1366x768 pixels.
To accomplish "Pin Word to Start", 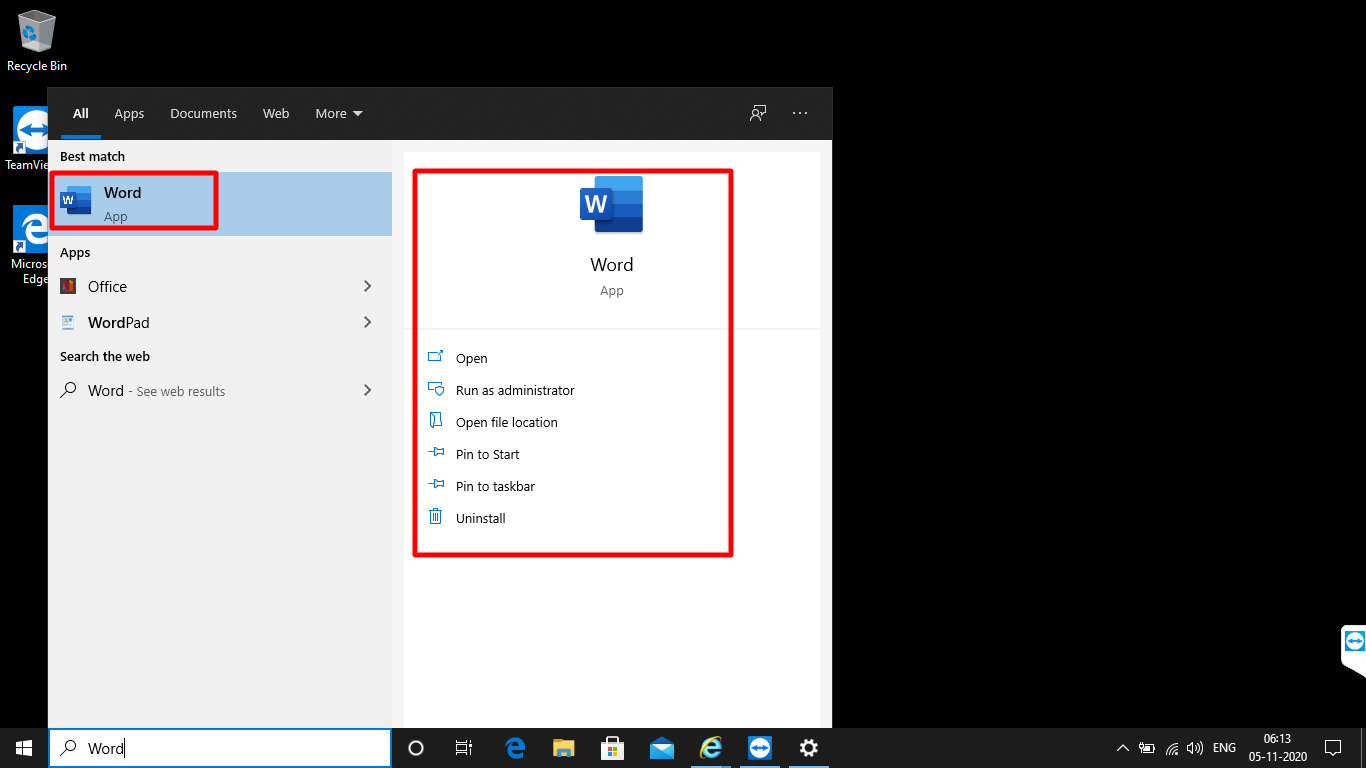I will [x=474, y=454].
